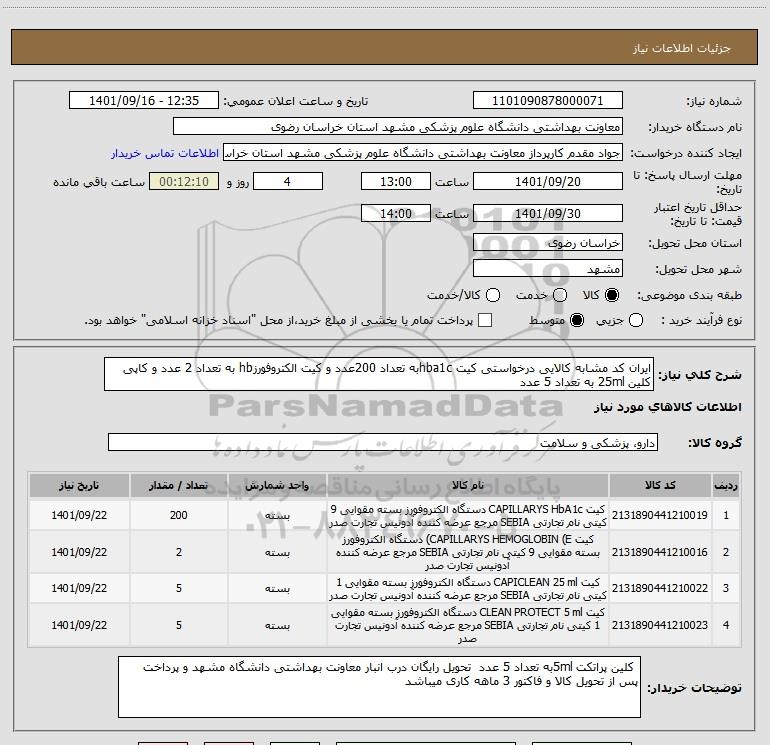Click the quantity cell showing 2
The height and width of the screenshot is (745, 770).
(x=179, y=552)
